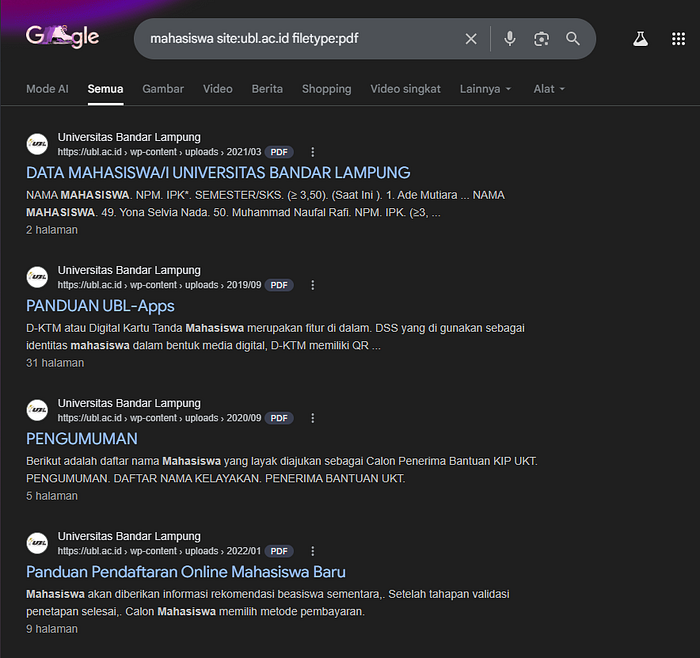The width and height of the screenshot is (700, 658).
Task: Switch to the Video tab
Action: (x=217, y=89)
